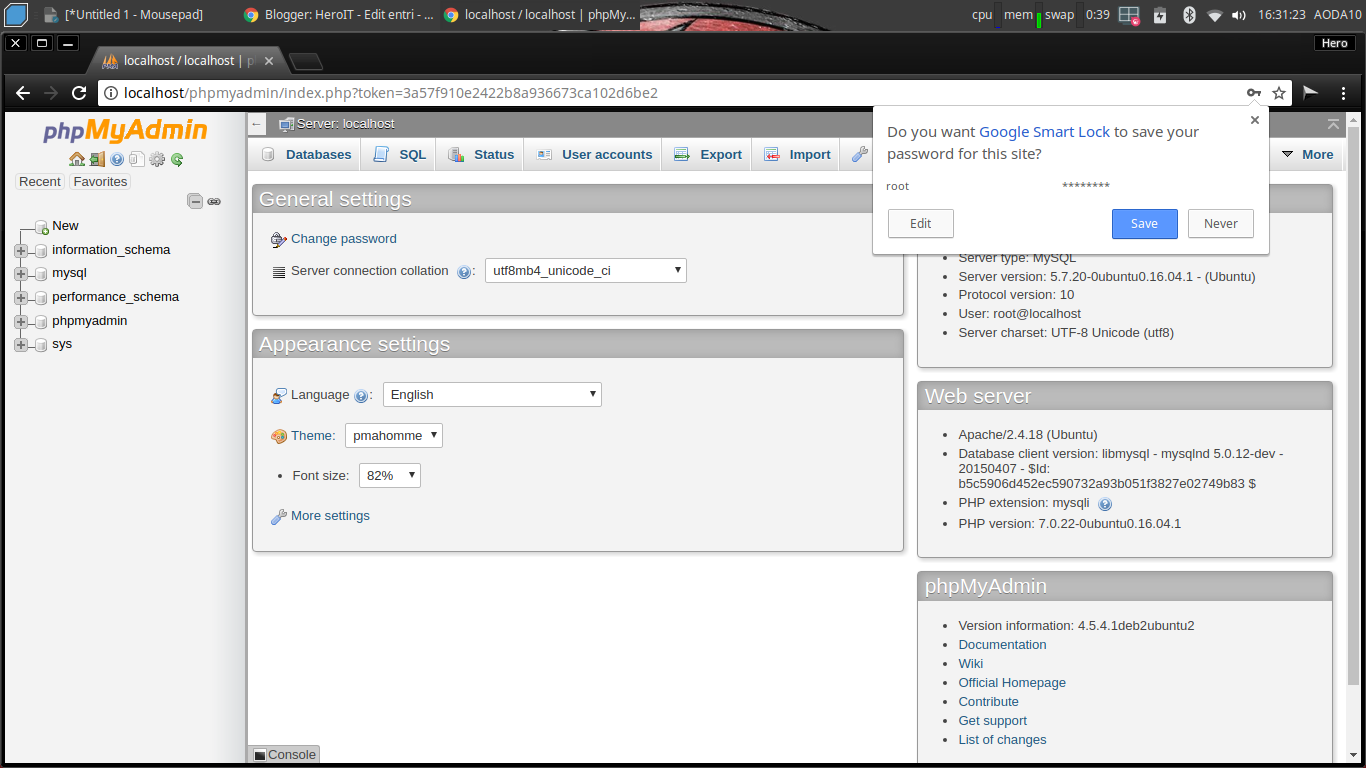Click the key icon in the address bar
This screenshot has height=768, width=1366.
tap(1253, 93)
